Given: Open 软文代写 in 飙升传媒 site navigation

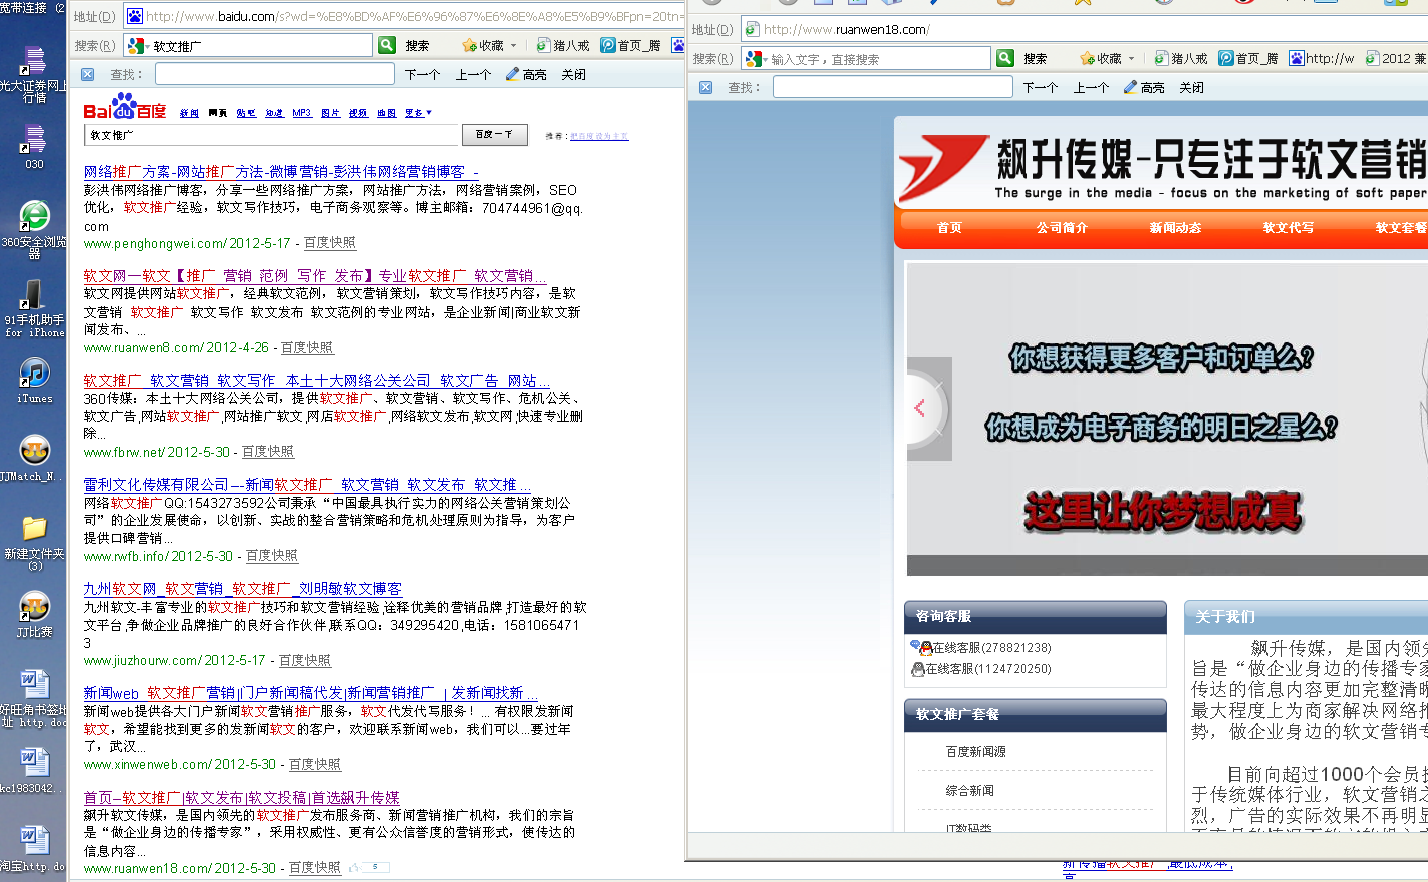Looking at the screenshot, I should 1288,228.
